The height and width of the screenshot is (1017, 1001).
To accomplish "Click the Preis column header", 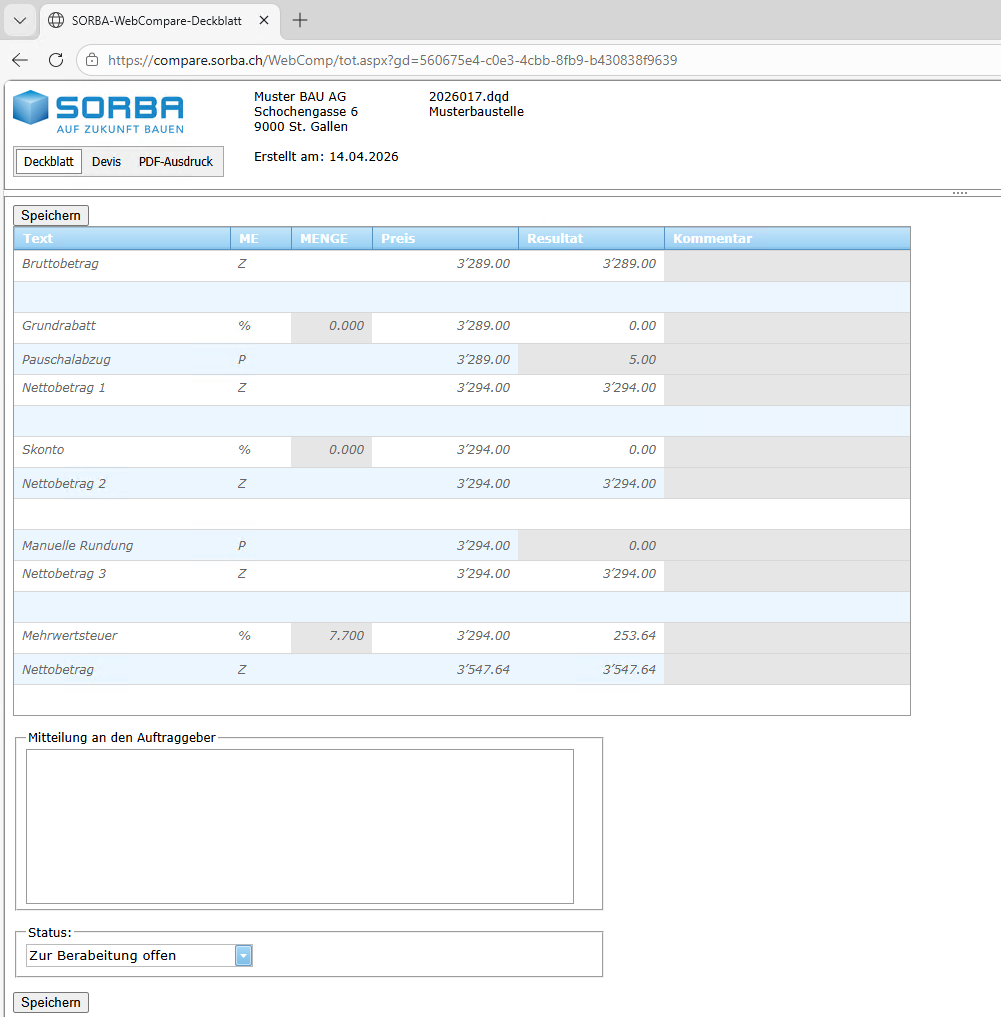I will [x=445, y=239].
